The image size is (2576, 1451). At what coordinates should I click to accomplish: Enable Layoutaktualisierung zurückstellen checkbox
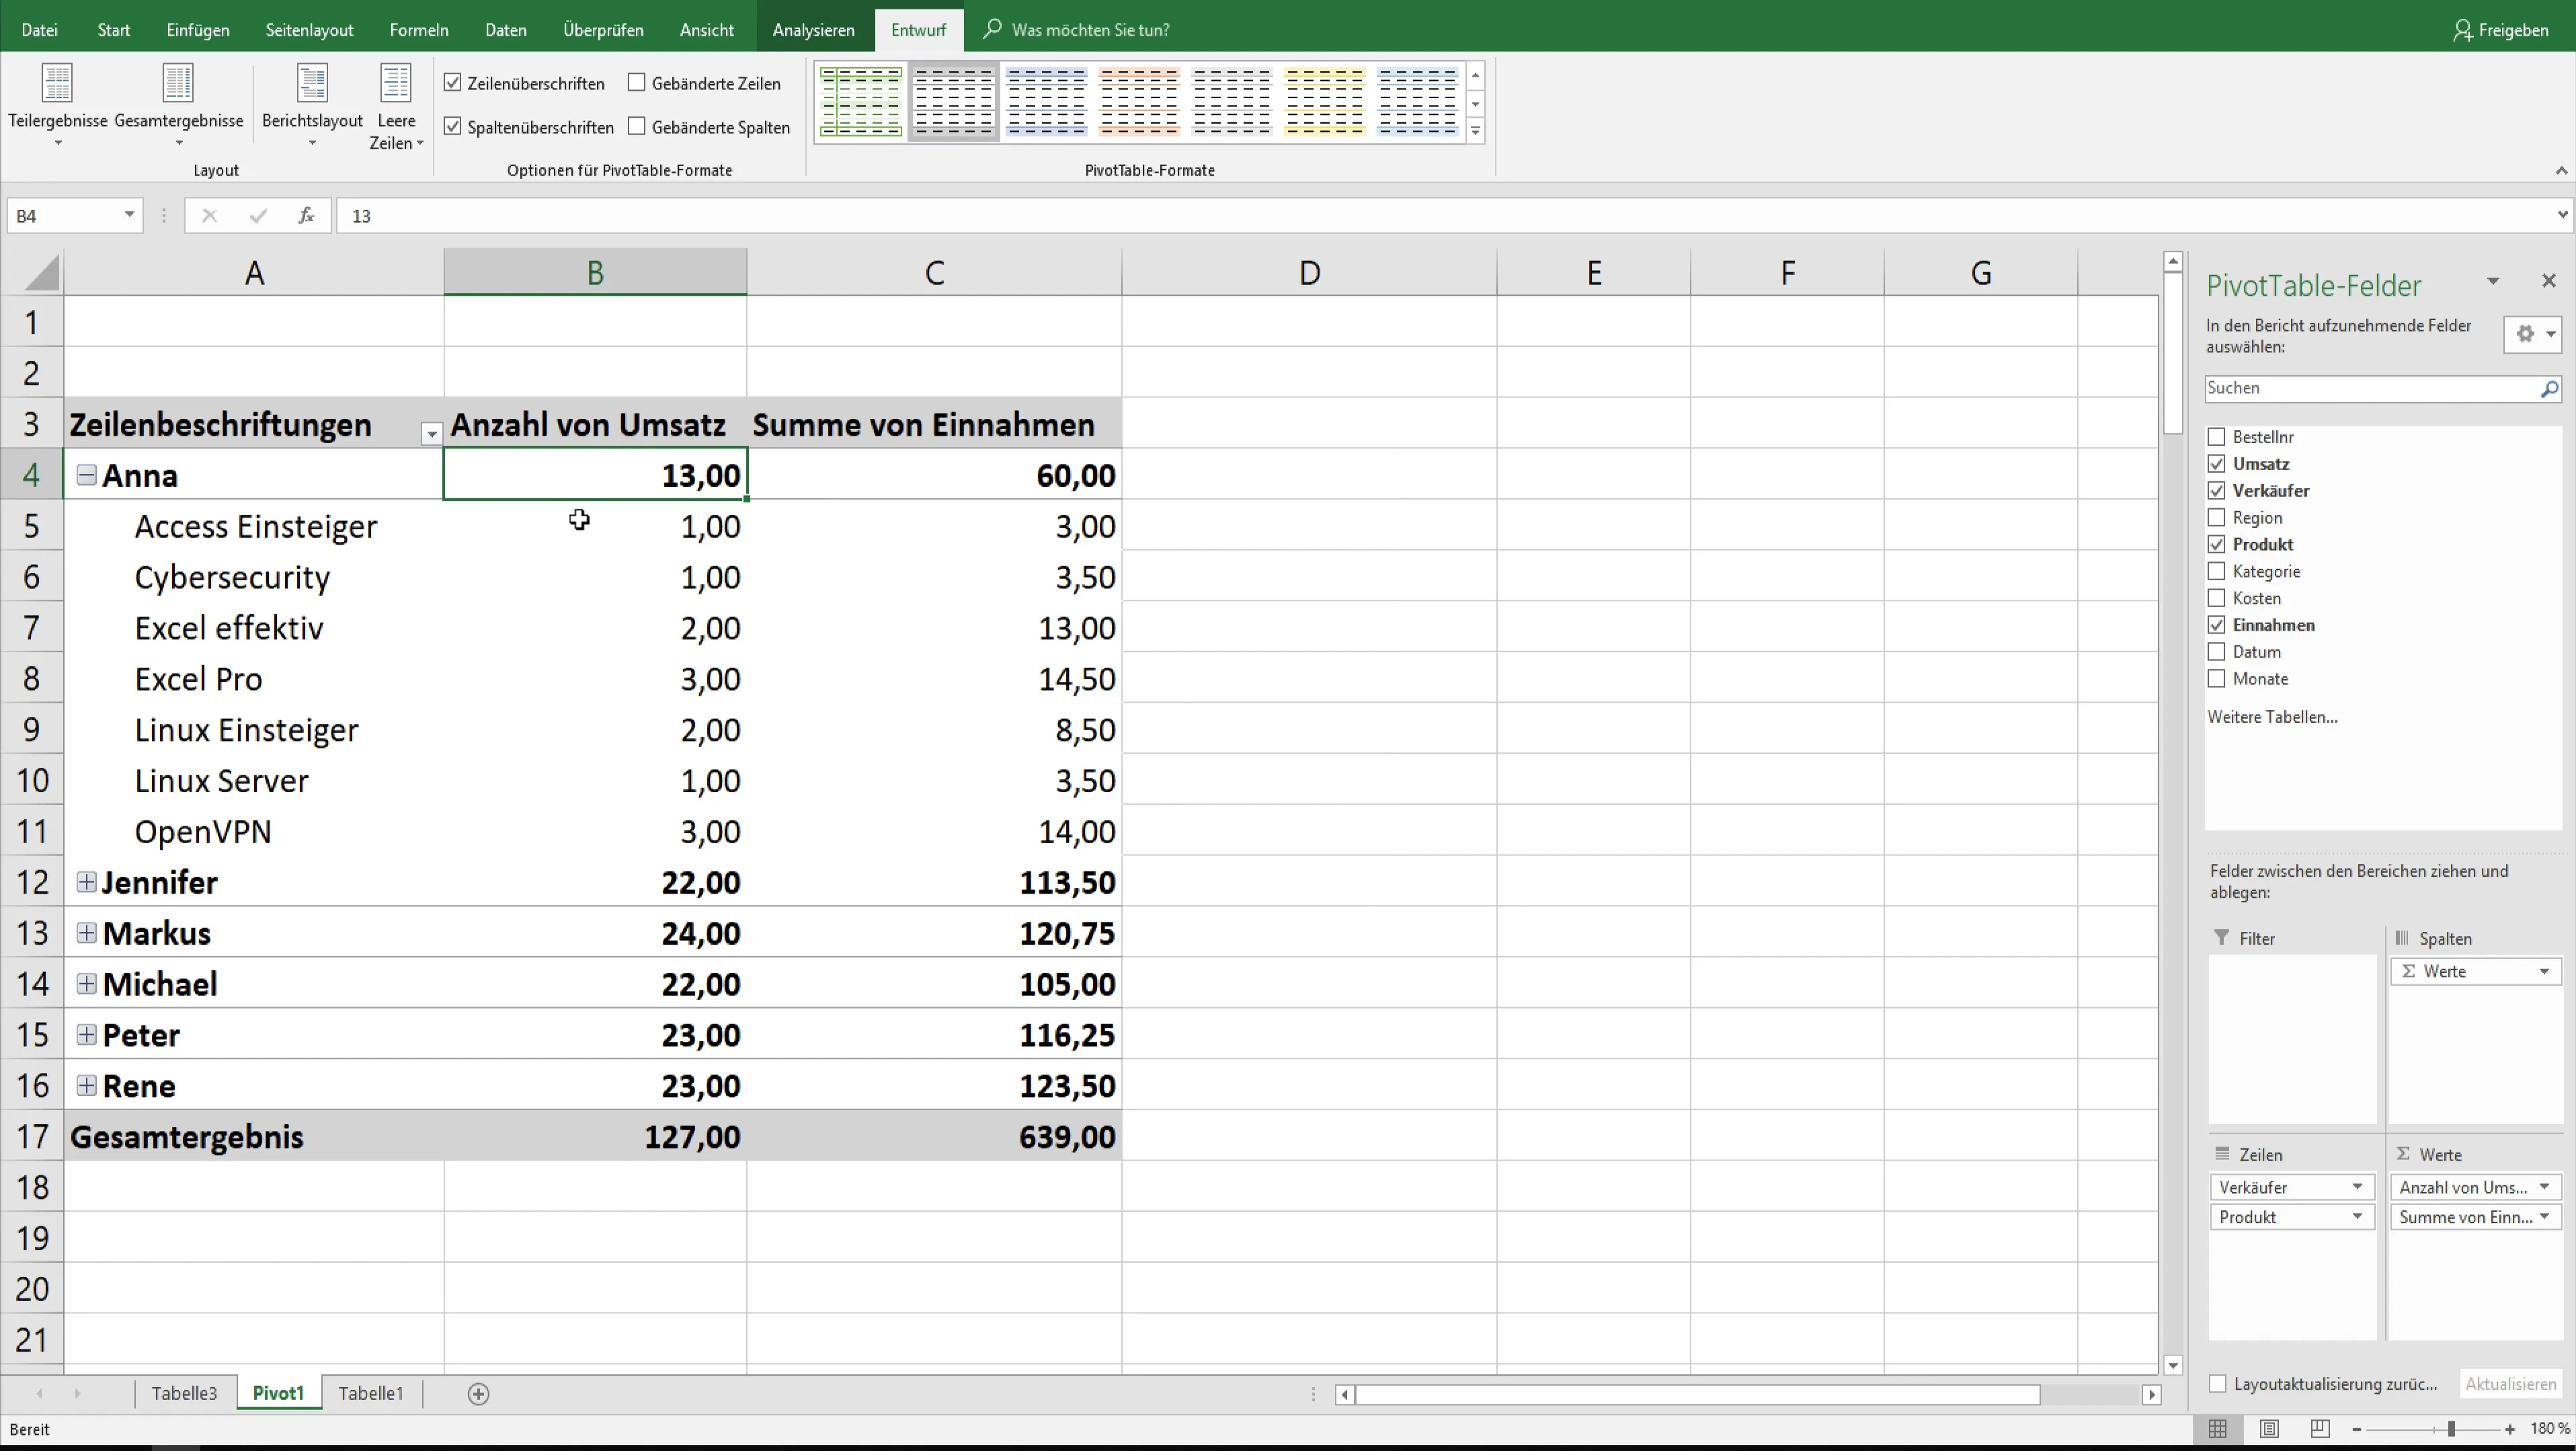click(x=2217, y=1384)
